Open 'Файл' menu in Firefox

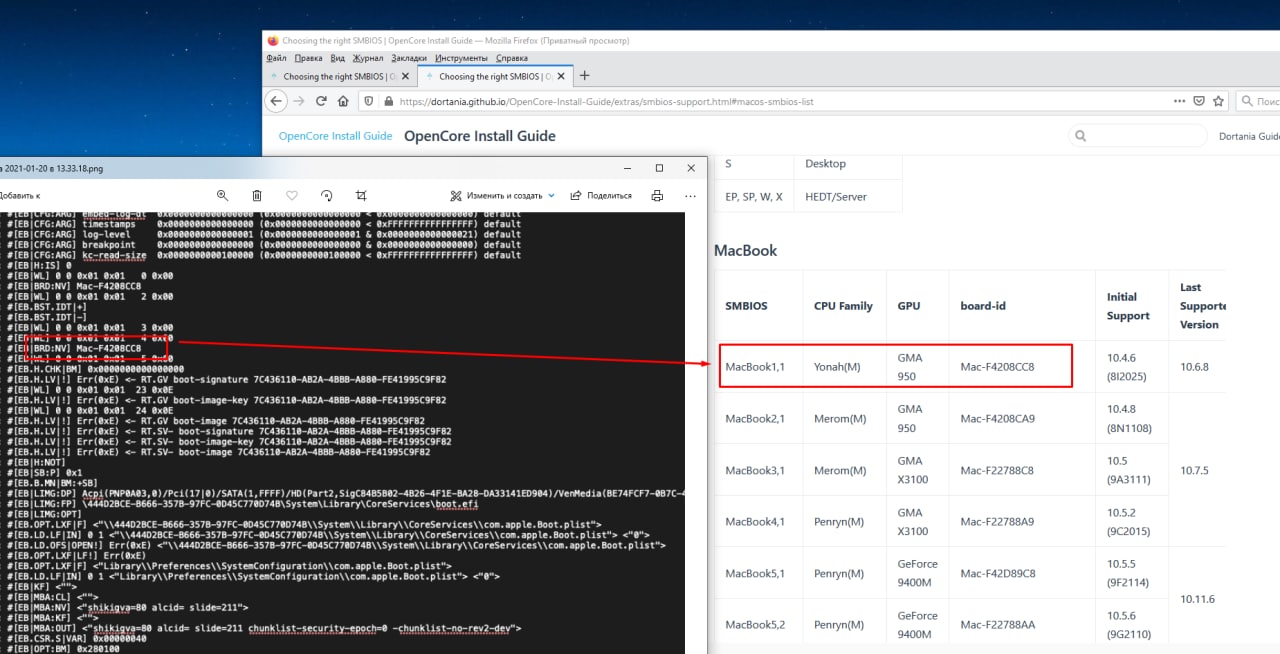(x=277, y=59)
